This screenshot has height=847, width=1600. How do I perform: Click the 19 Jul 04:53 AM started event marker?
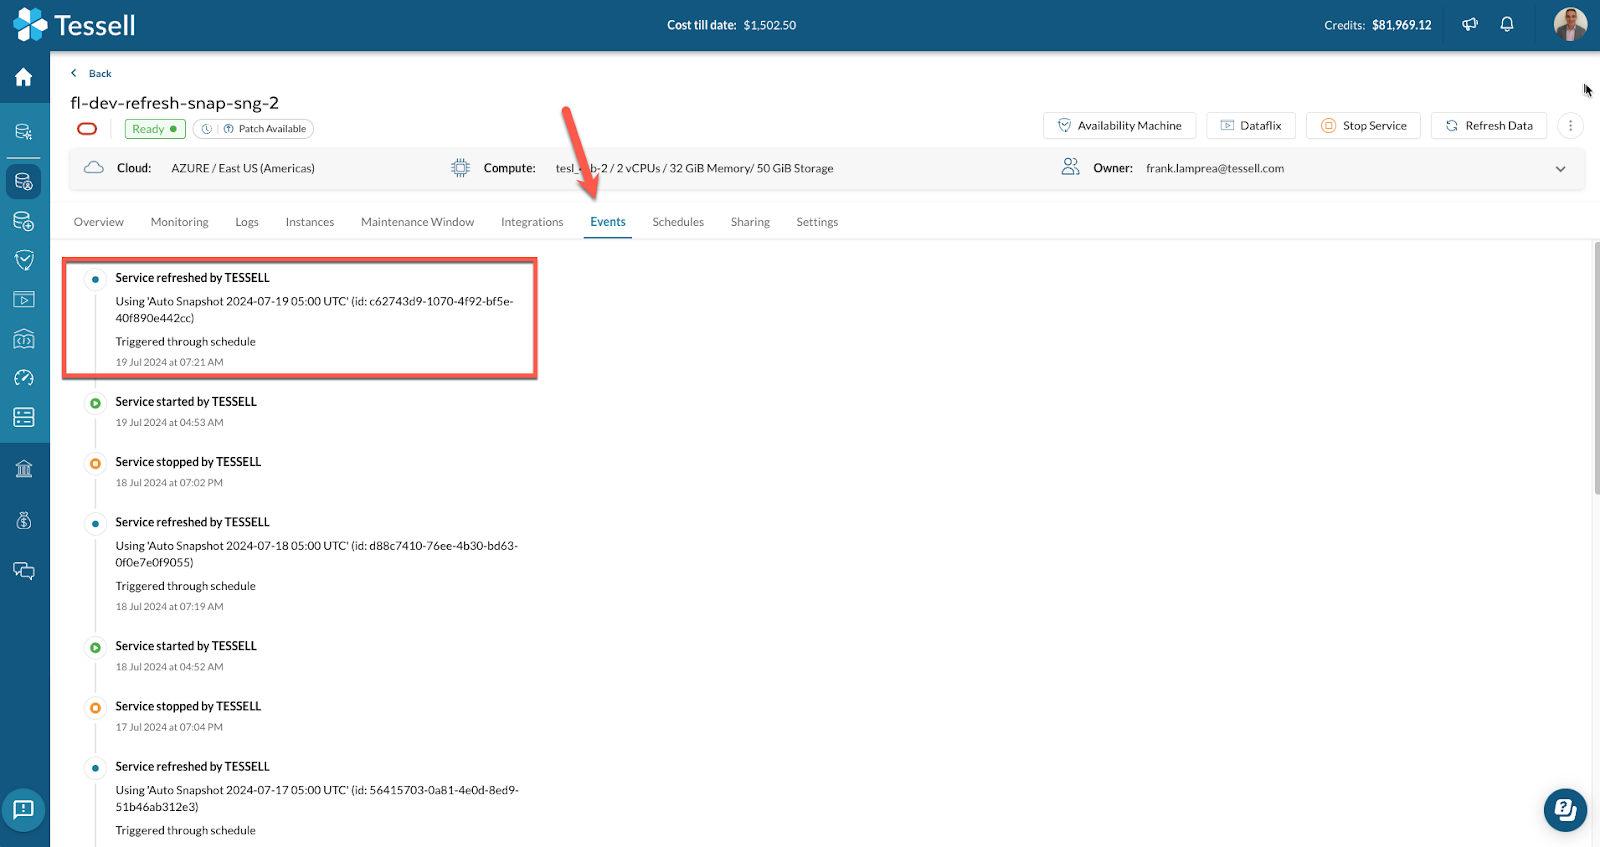click(x=95, y=403)
